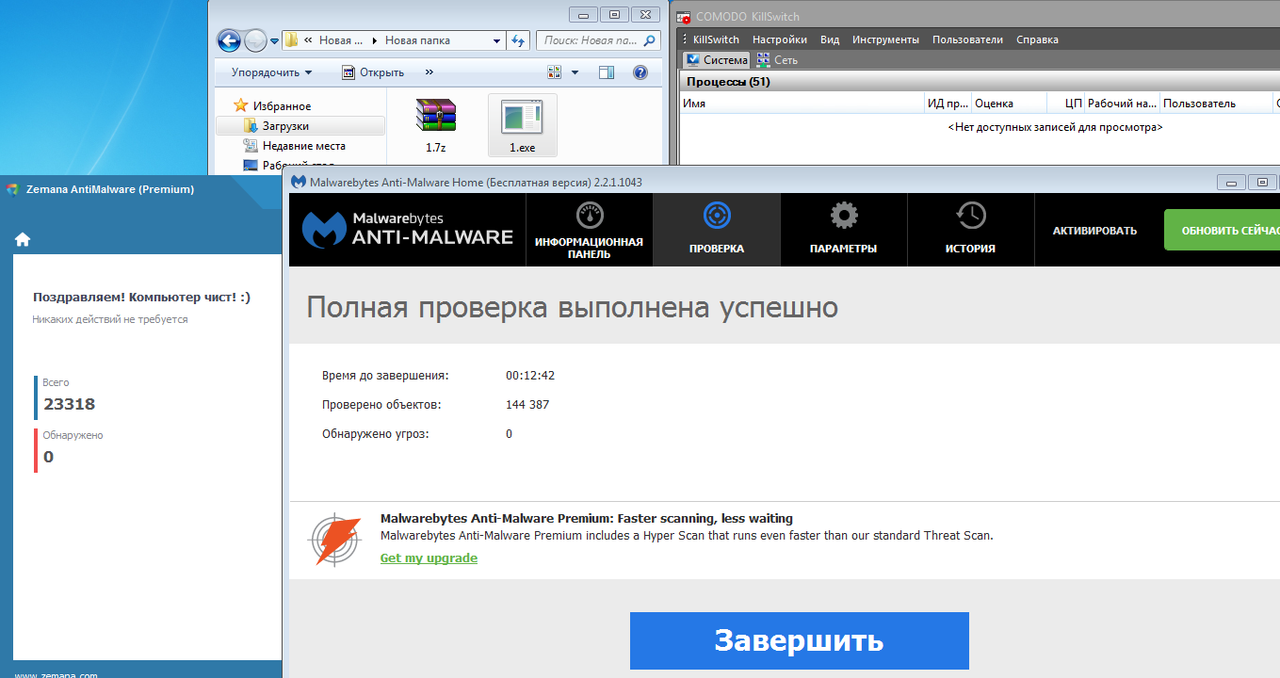This screenshot has width=1280, height=678.
Task: Click the Explorer search field
Action: pyautogui.click(x=599, y=41)
